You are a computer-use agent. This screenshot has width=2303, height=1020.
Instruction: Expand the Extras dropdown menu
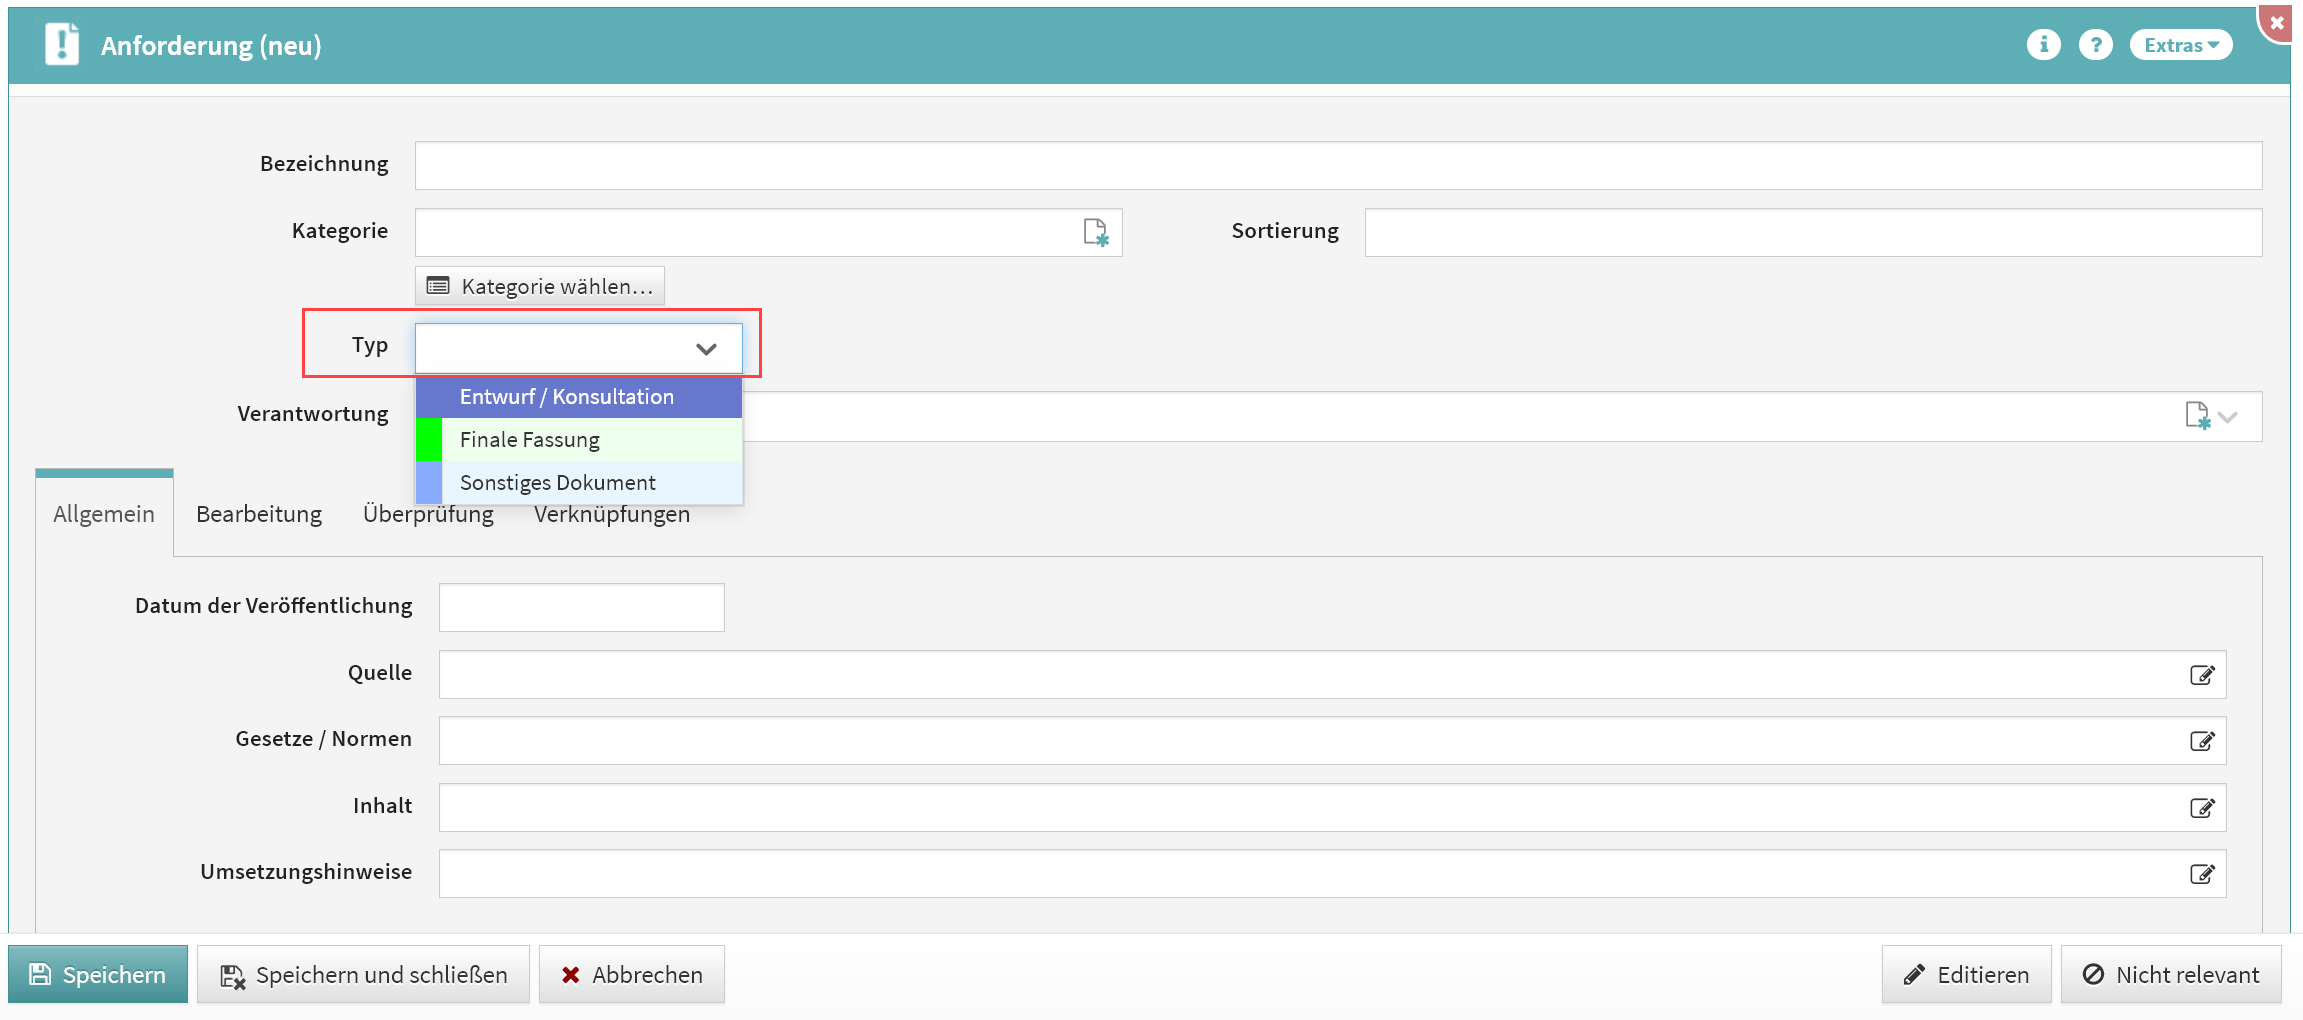[2180, 45]
